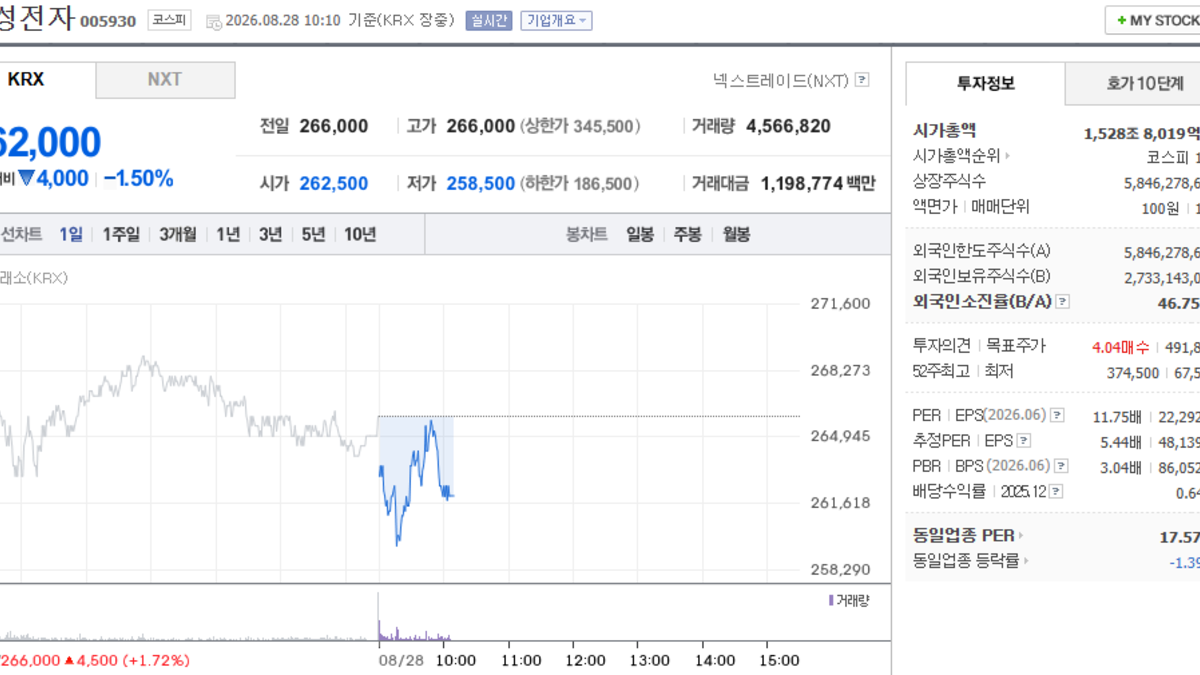This screenshot has height=675, width=1200.
Task: Select the 1주일 chart period
Action: pyautogui.click(x=121, y=234)
